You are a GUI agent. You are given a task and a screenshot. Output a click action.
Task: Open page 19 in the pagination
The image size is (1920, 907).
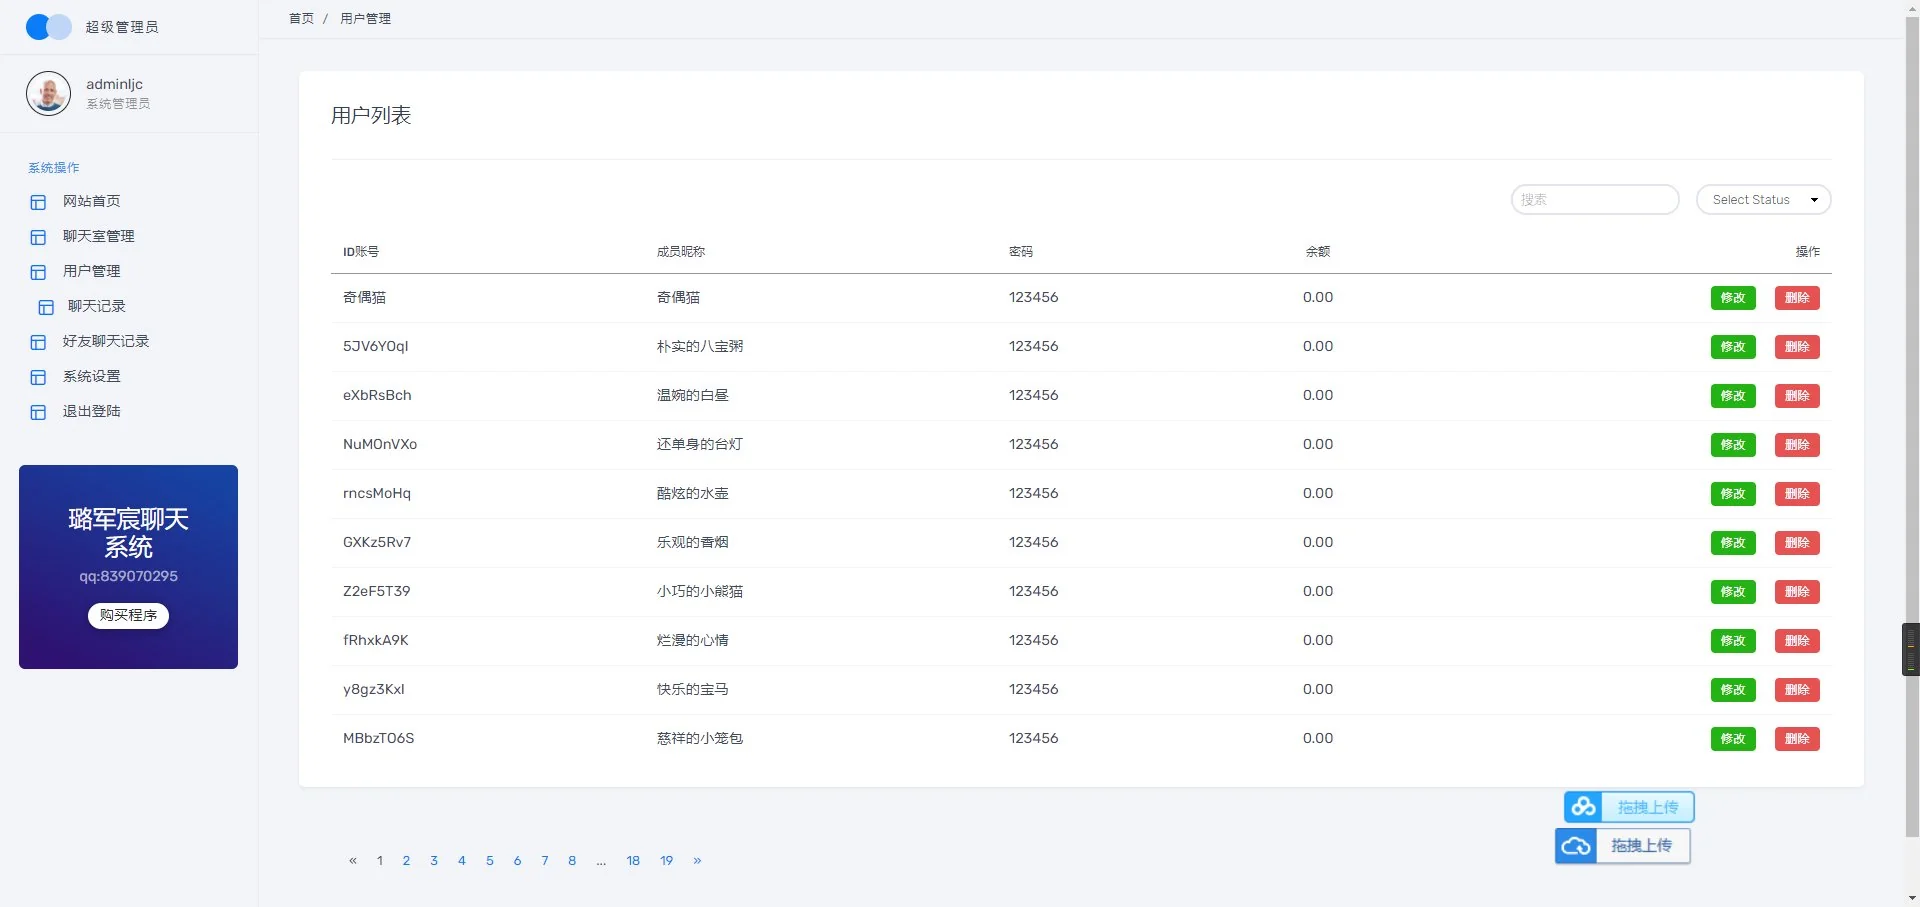tap(666, 860)
